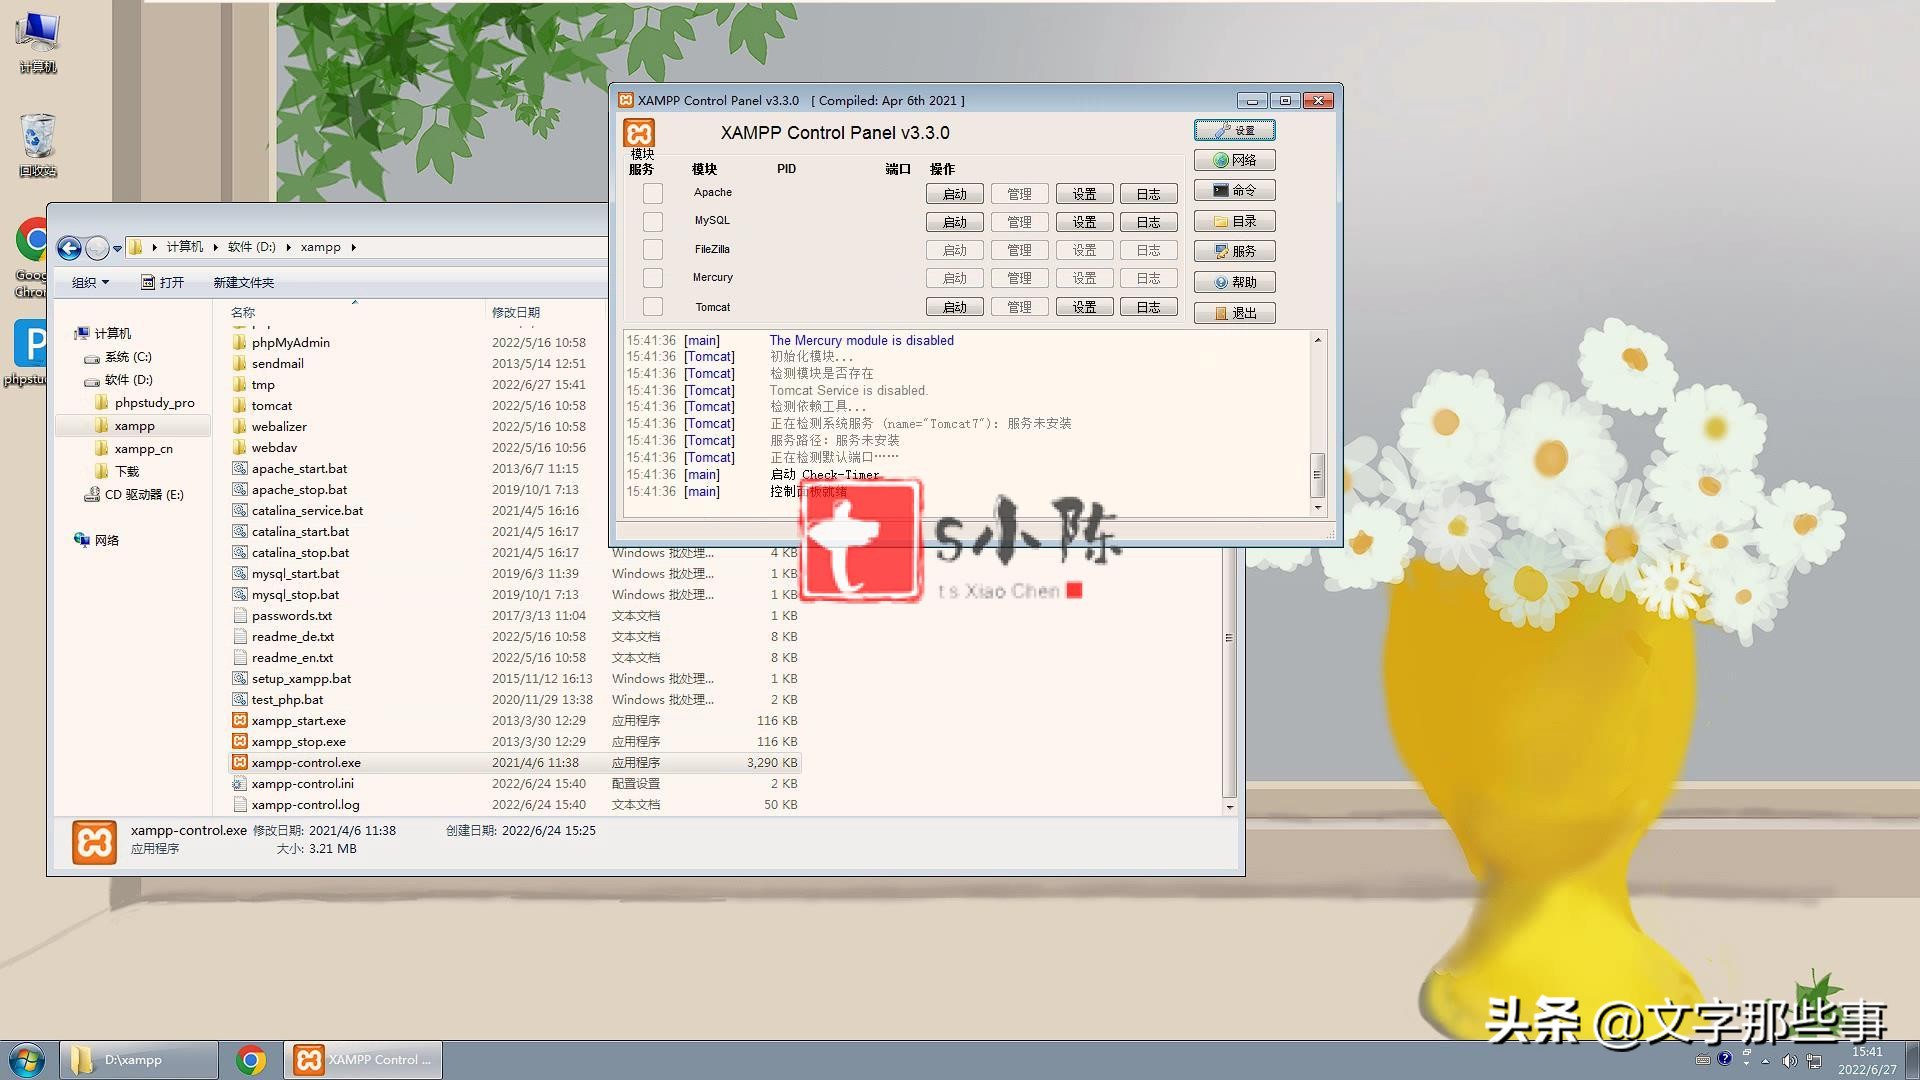Screen dimensions: 1920x1080
Task: Select the tomcat folder icon
Action: coord(240,405)
